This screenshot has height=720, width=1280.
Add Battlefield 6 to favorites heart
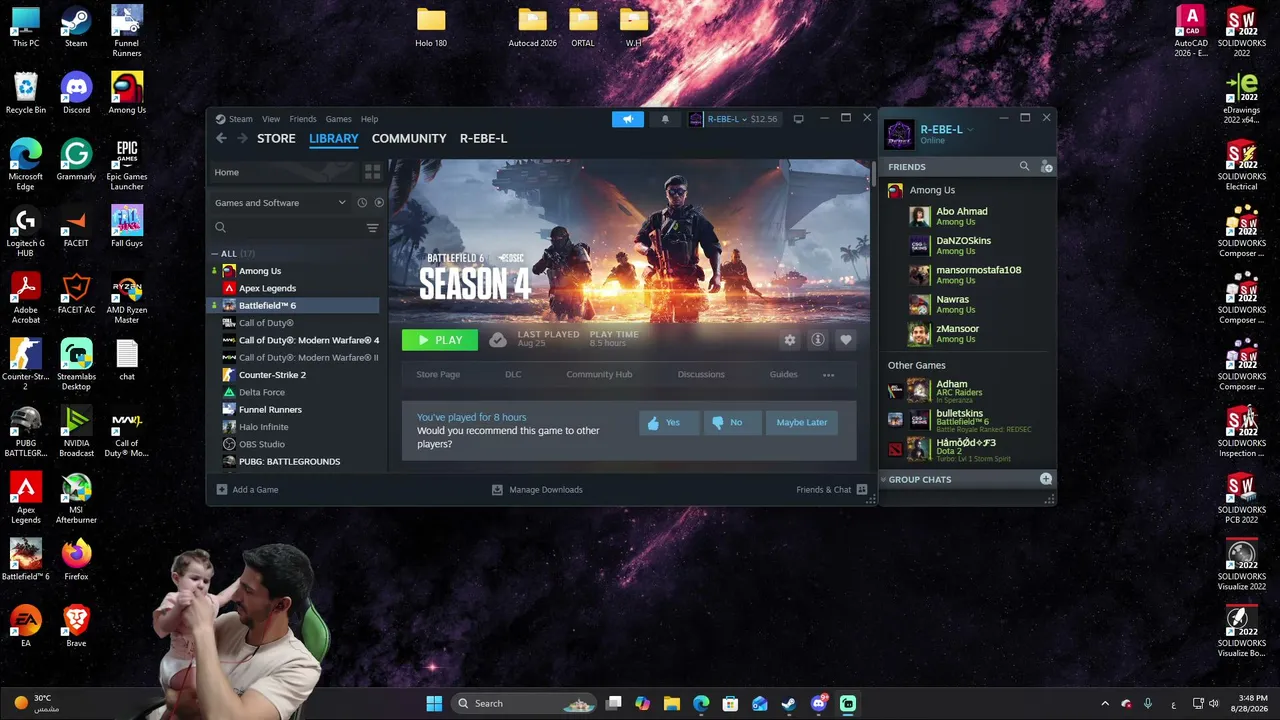(845, 340)
